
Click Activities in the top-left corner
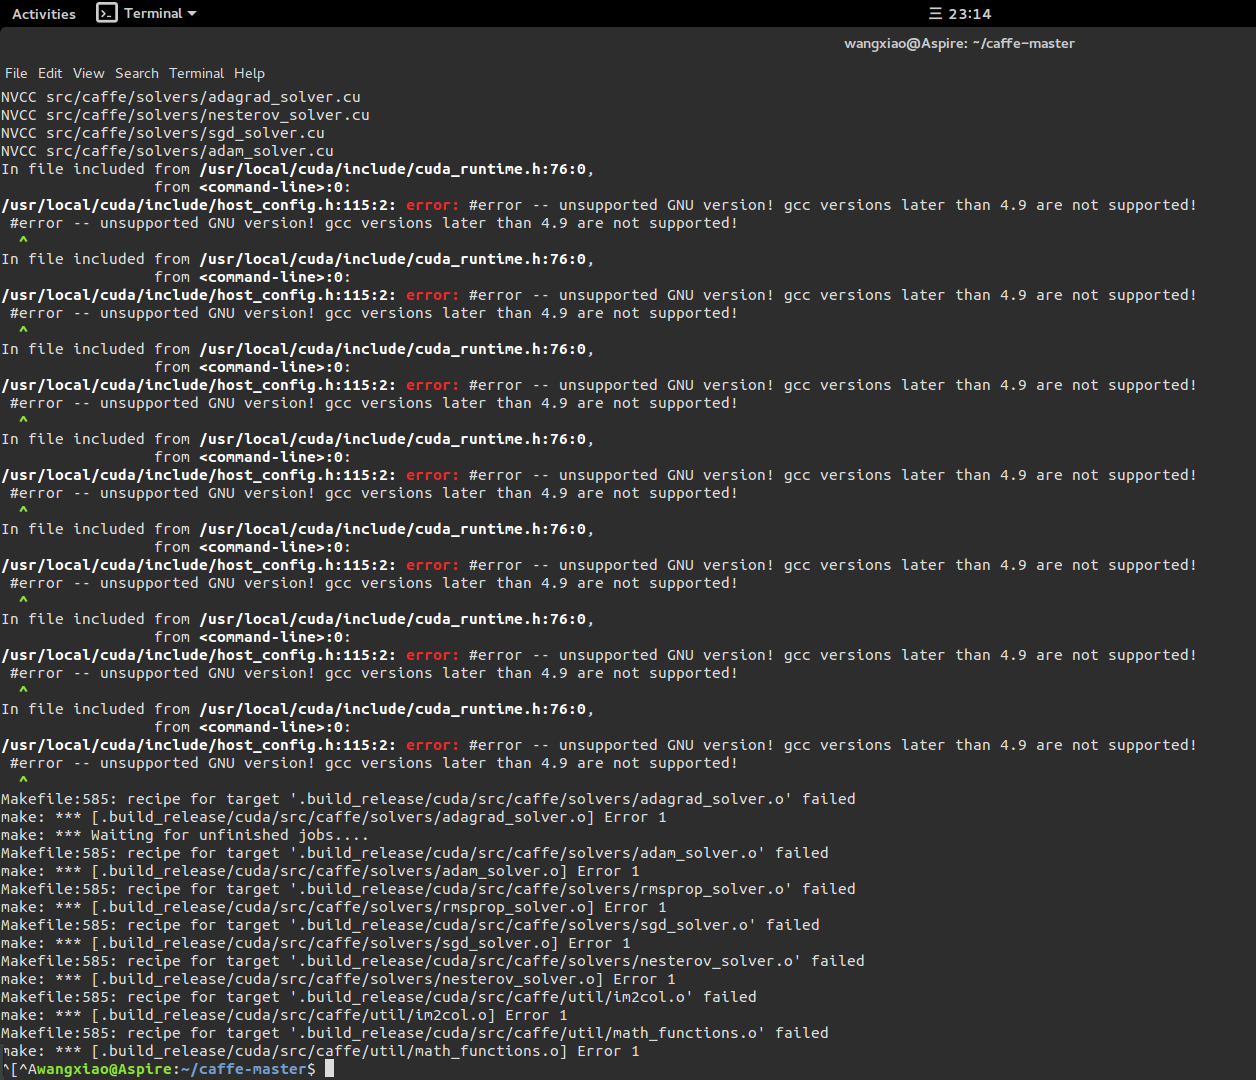pyautogui.click(x=44, y=13)
